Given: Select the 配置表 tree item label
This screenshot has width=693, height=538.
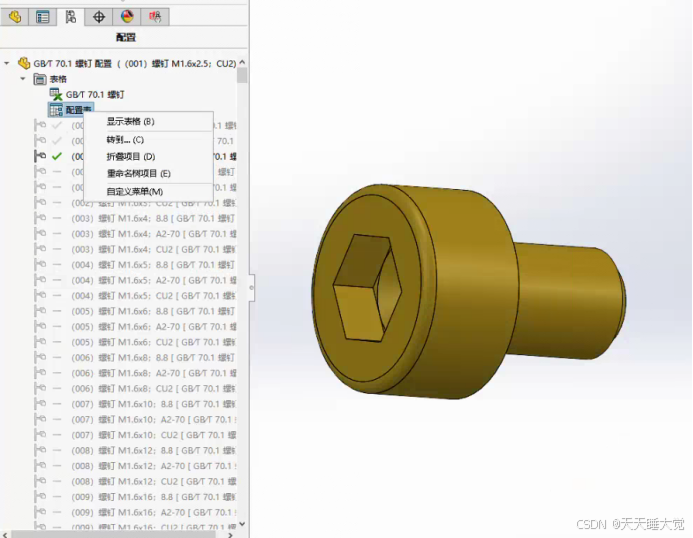Looking at the screenshot, I should (78, 110).
